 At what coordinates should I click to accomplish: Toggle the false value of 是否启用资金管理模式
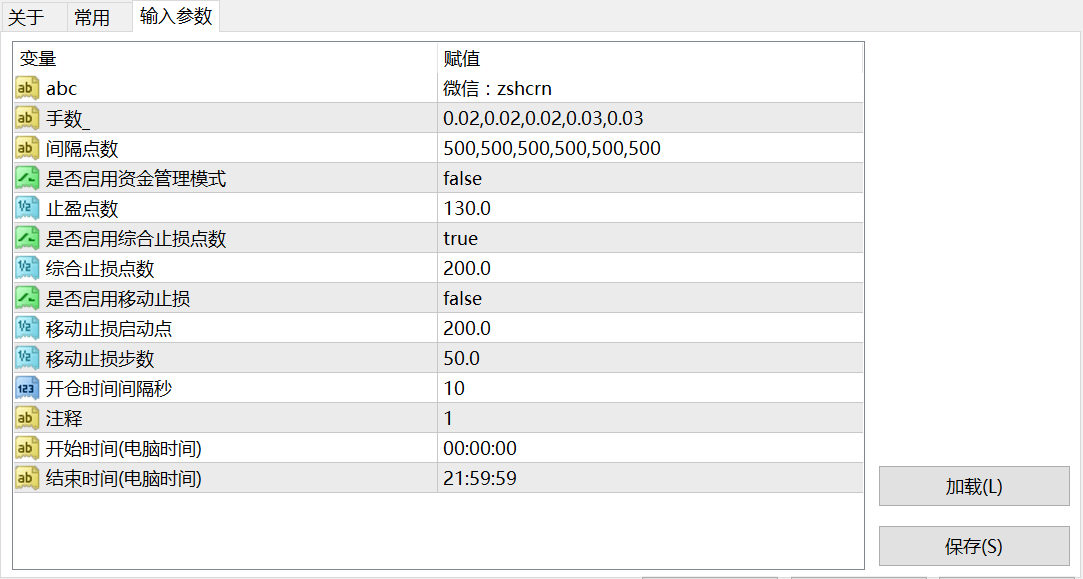(650, 178)
